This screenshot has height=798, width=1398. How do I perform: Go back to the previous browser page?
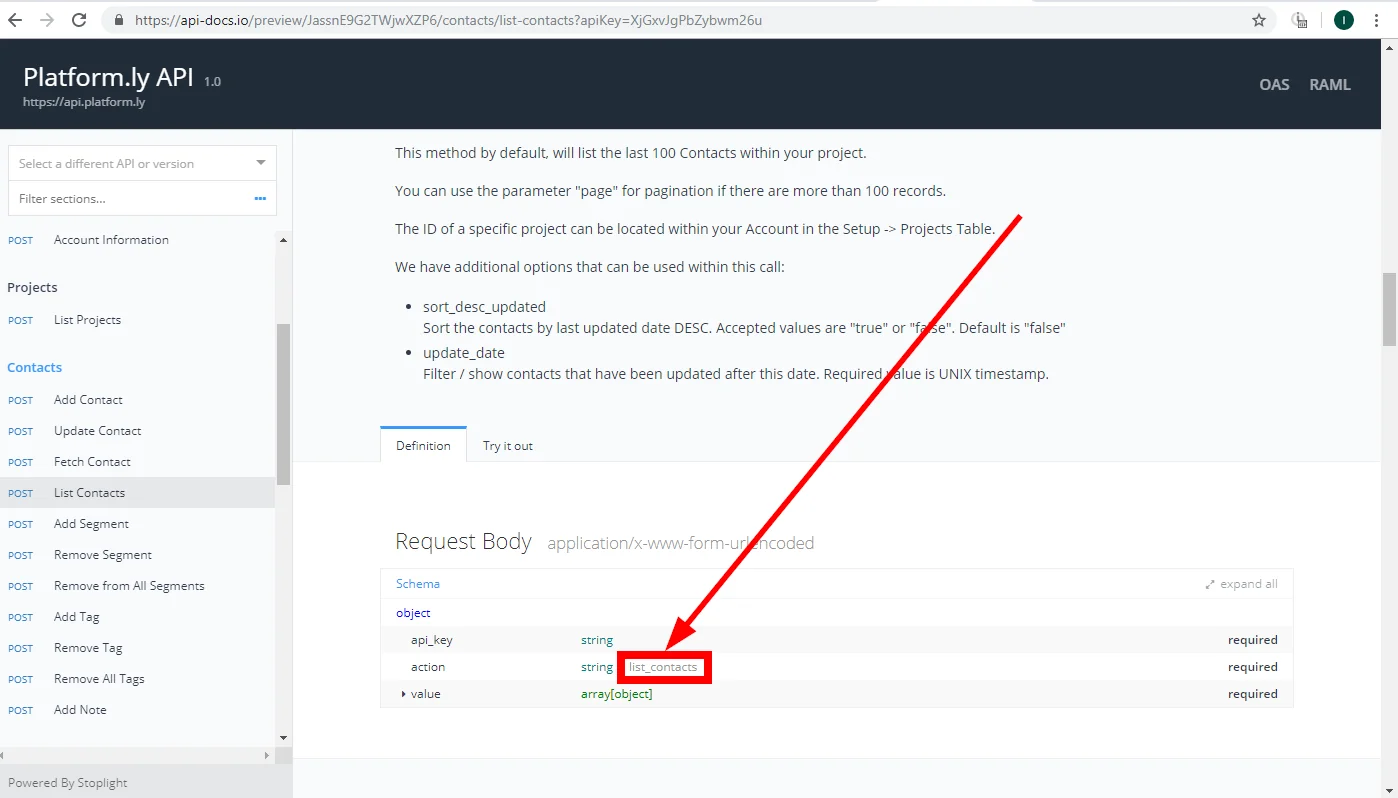15,20
